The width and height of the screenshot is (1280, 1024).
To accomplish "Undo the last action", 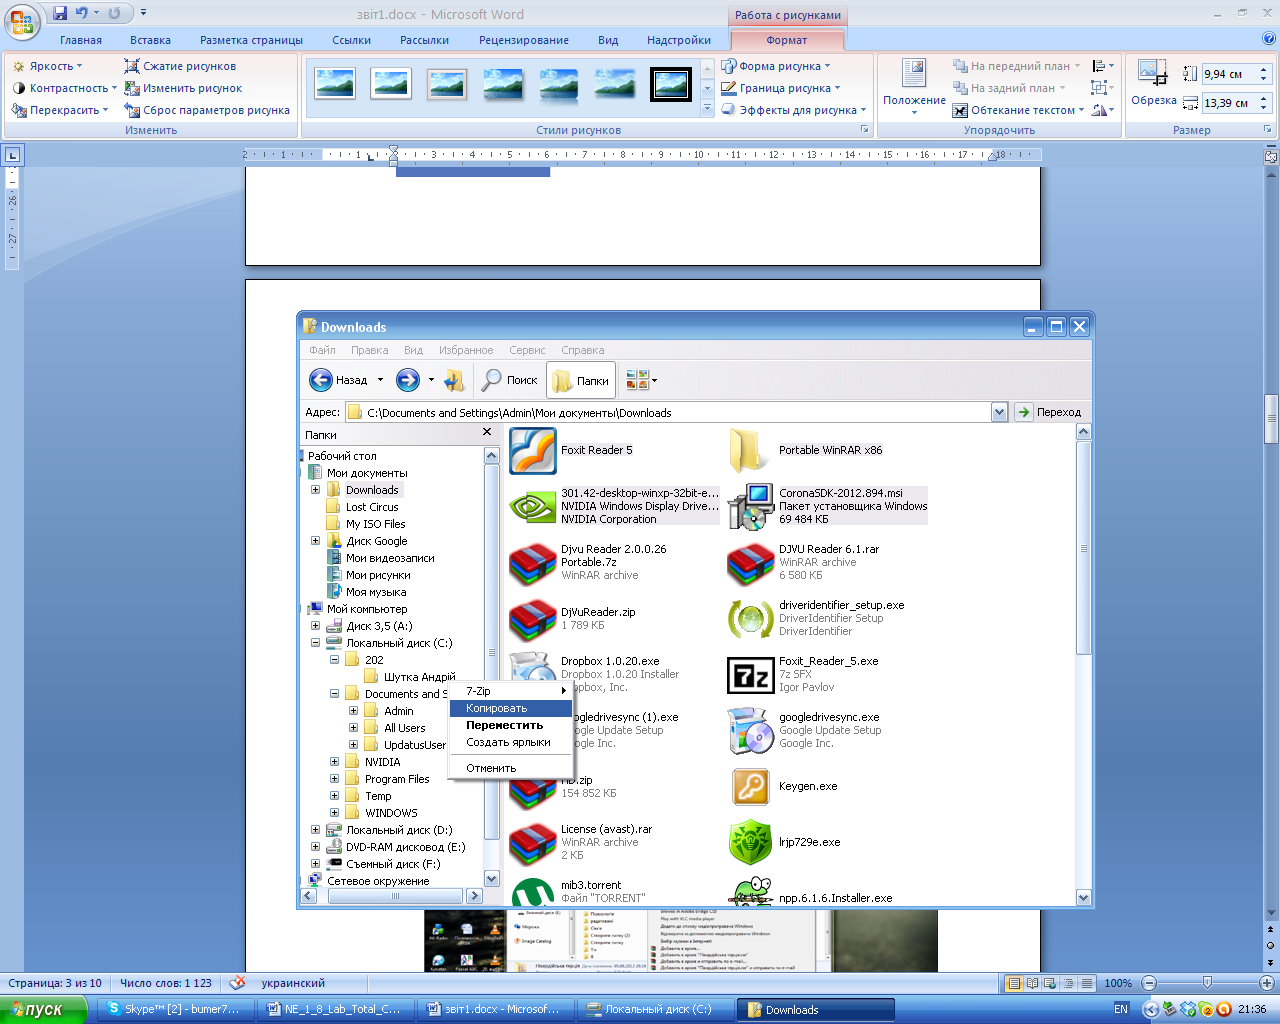I will pyautogui.click(x=82, y=13).
